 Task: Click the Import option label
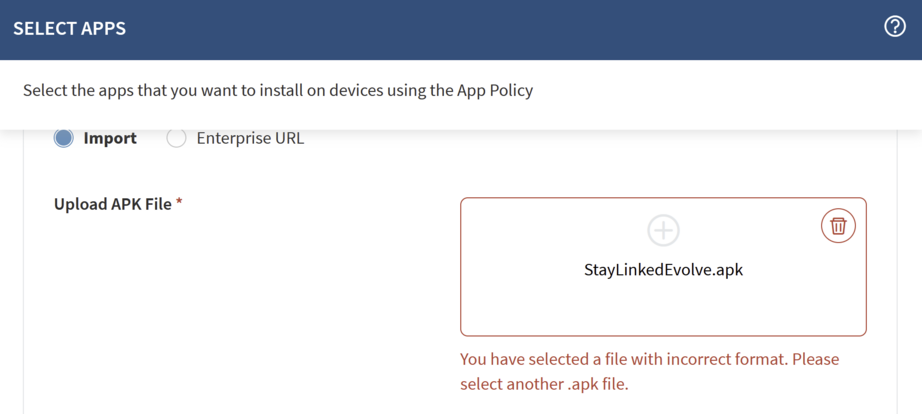(110, 138)
